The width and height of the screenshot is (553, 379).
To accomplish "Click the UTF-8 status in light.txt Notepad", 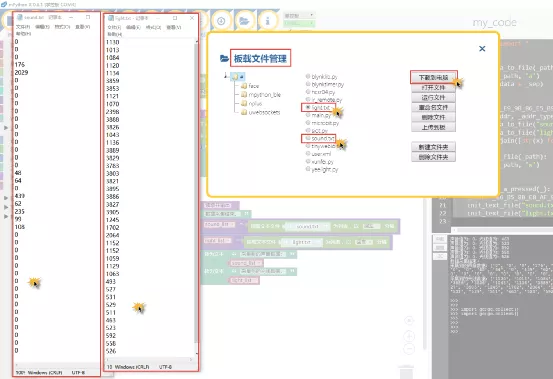I will (x=165, y=367).
